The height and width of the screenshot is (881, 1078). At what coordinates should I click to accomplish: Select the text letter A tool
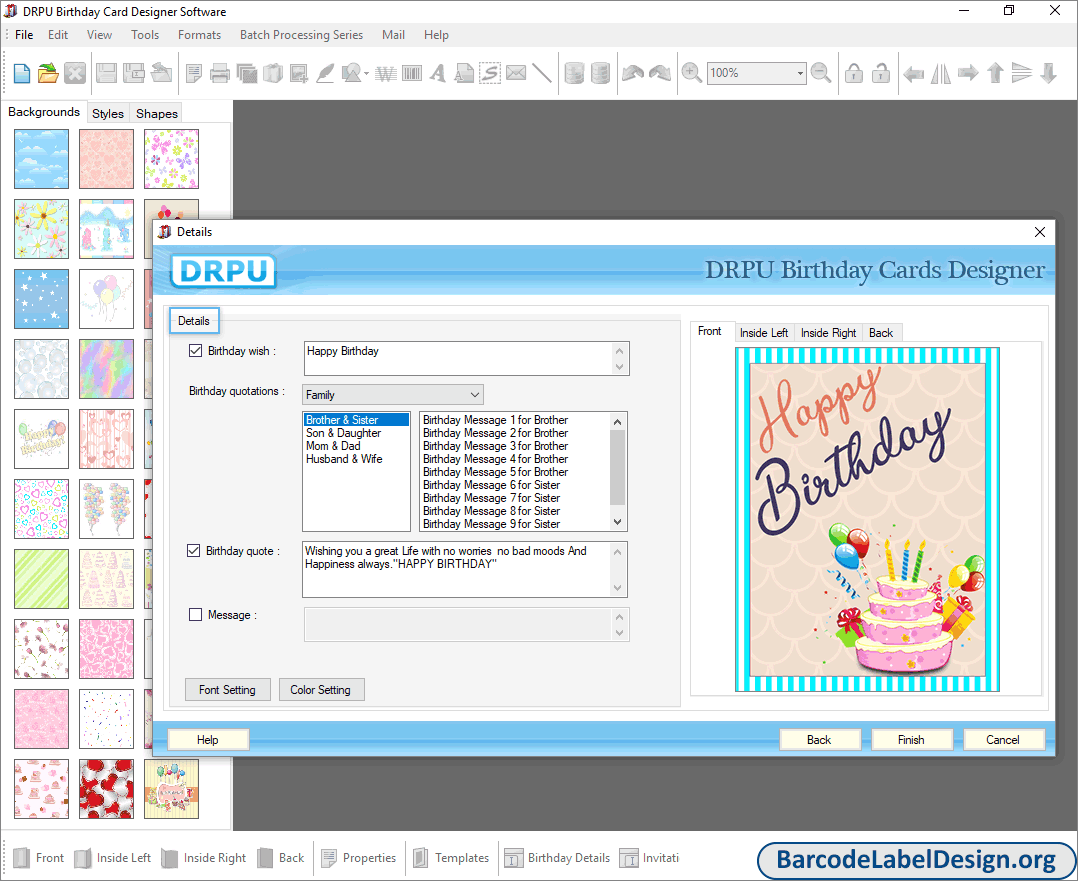[438, 73]
